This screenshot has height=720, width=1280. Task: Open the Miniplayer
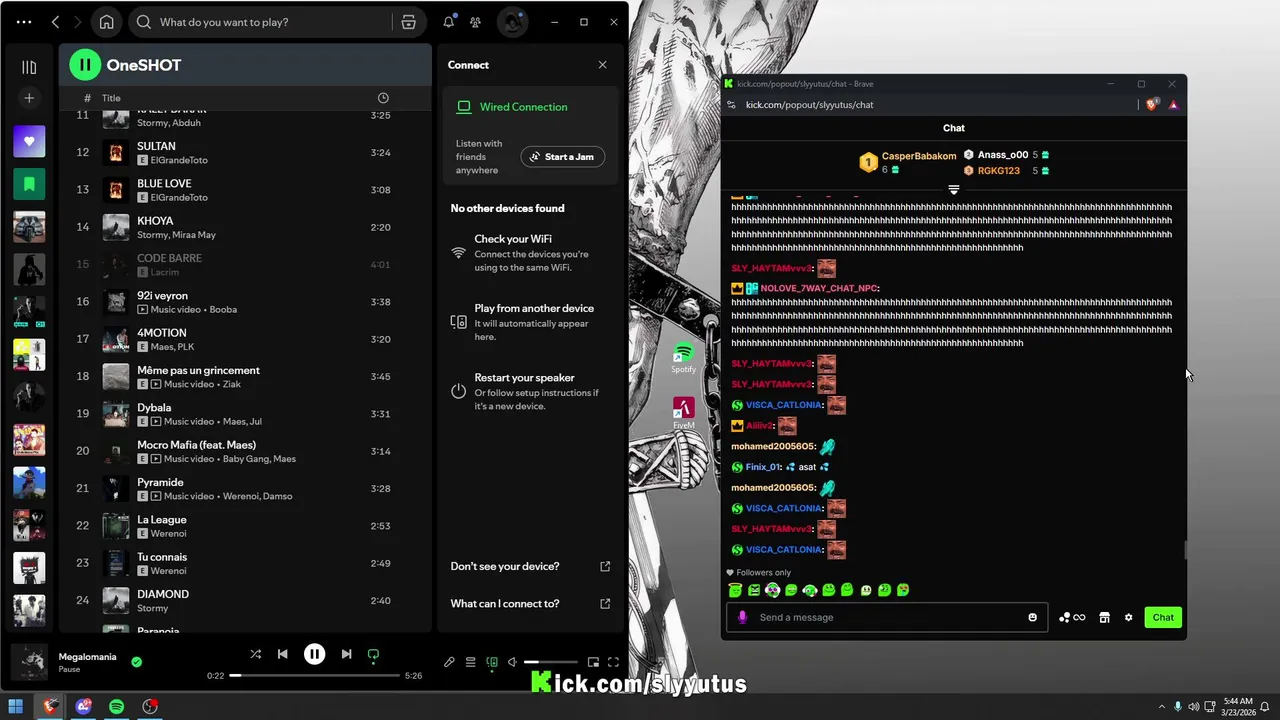pos(593,662)
